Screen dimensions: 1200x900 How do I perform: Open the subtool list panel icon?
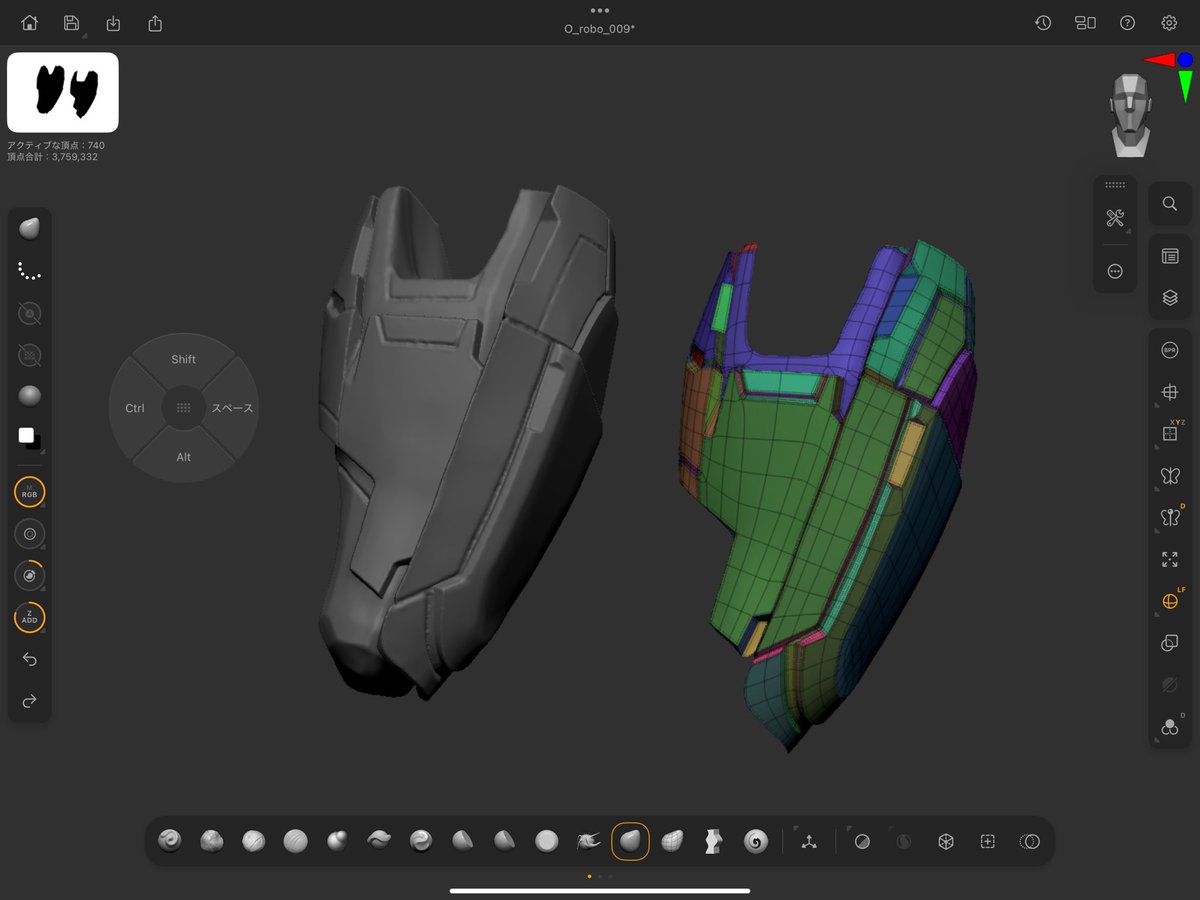pos(1169,256)
